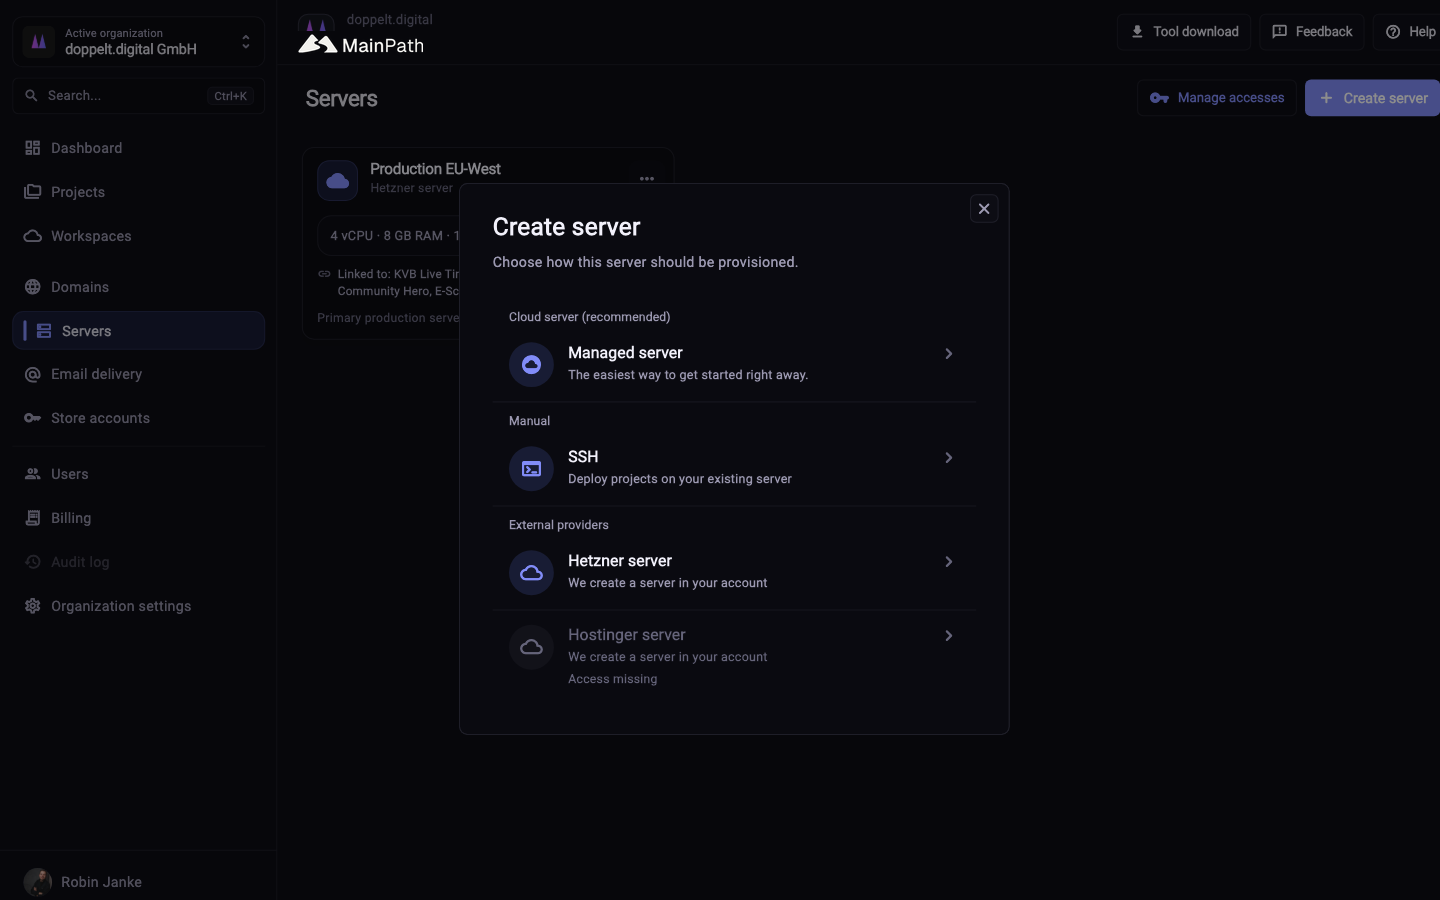
Task: Open Workspaces in the sidebar
Action: click(138, 236)
